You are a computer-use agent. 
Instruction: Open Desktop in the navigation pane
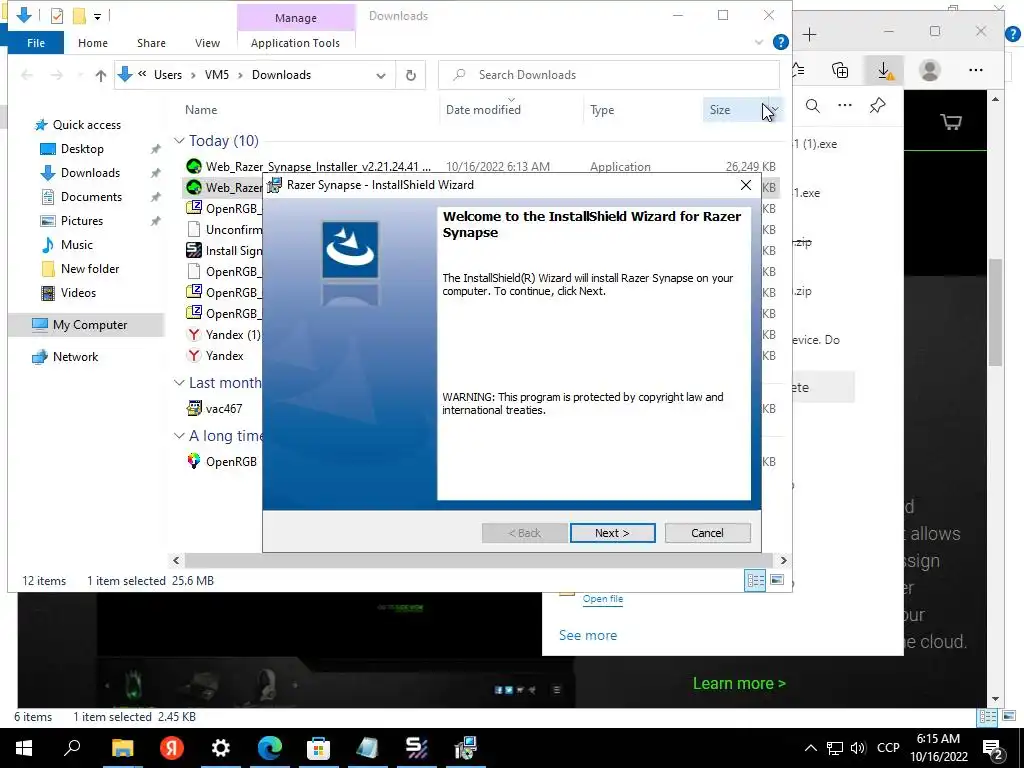82,149
